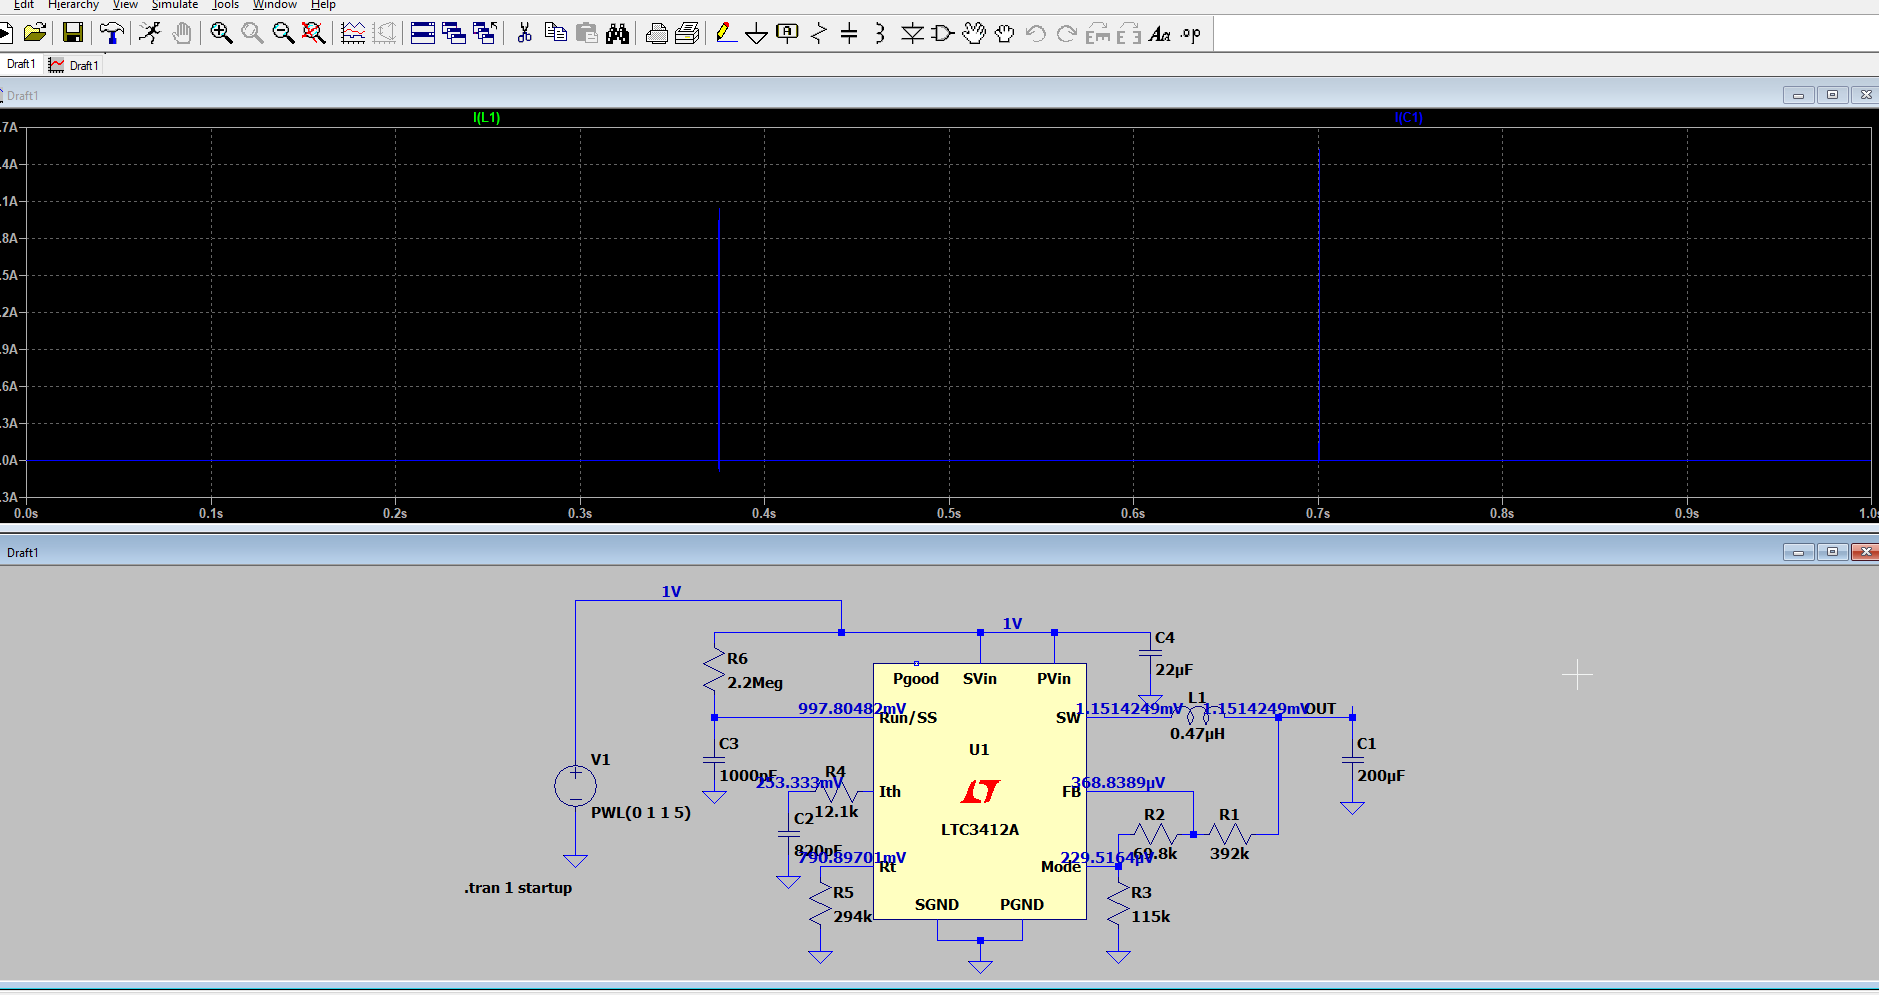Viewport: 1879px width, 995px height.
Task: Click the I(L1) trace label
Action: click(486, 117)
